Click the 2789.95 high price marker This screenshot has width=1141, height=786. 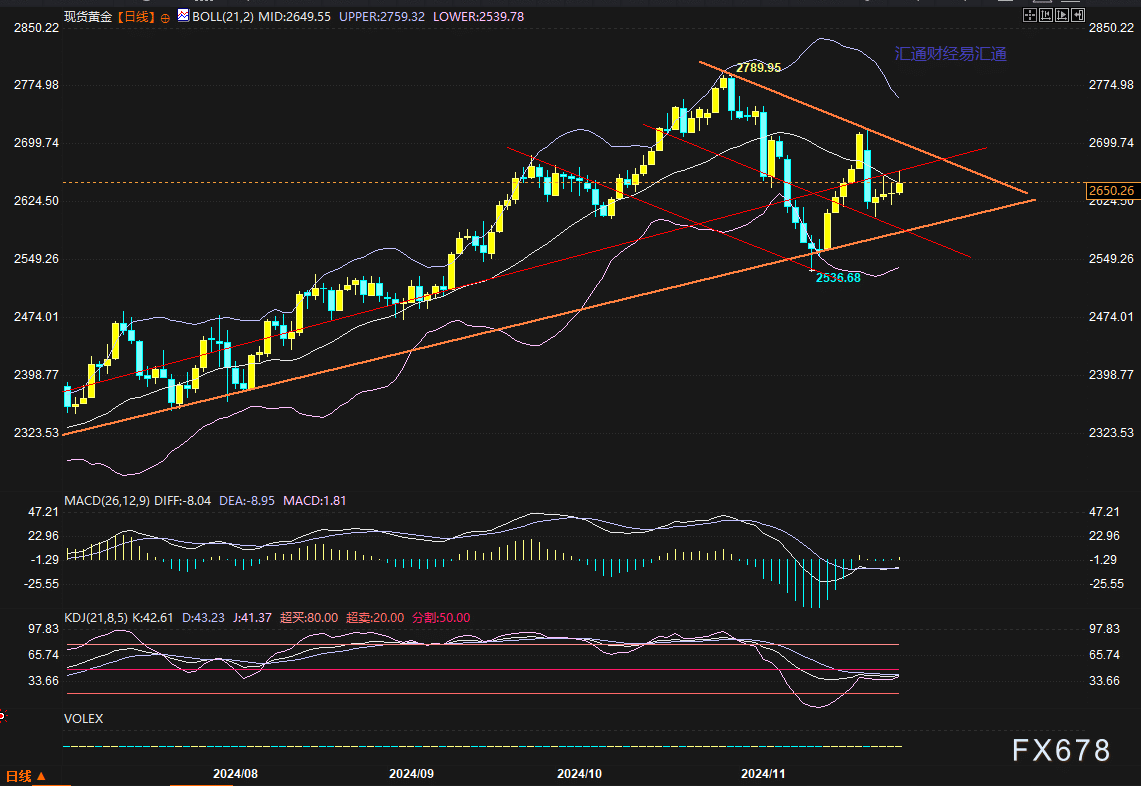pyautogui.click(x=758, y=68)
